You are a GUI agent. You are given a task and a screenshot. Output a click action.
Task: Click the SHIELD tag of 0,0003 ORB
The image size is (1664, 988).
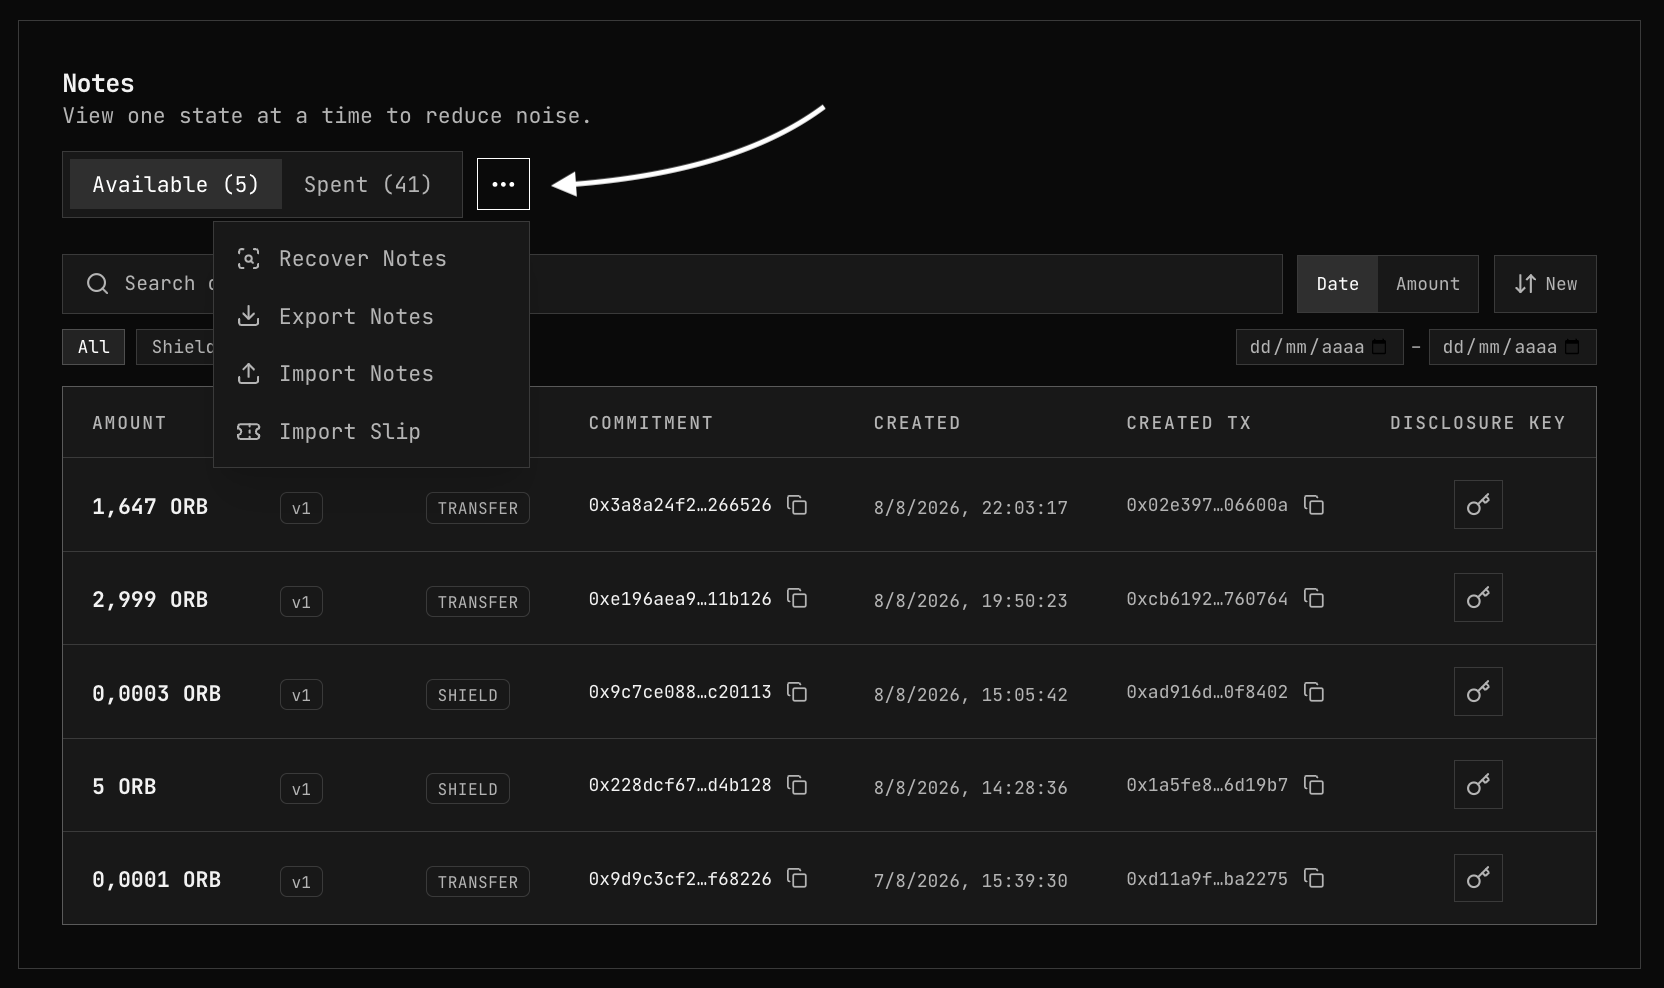tap(468, 695)
